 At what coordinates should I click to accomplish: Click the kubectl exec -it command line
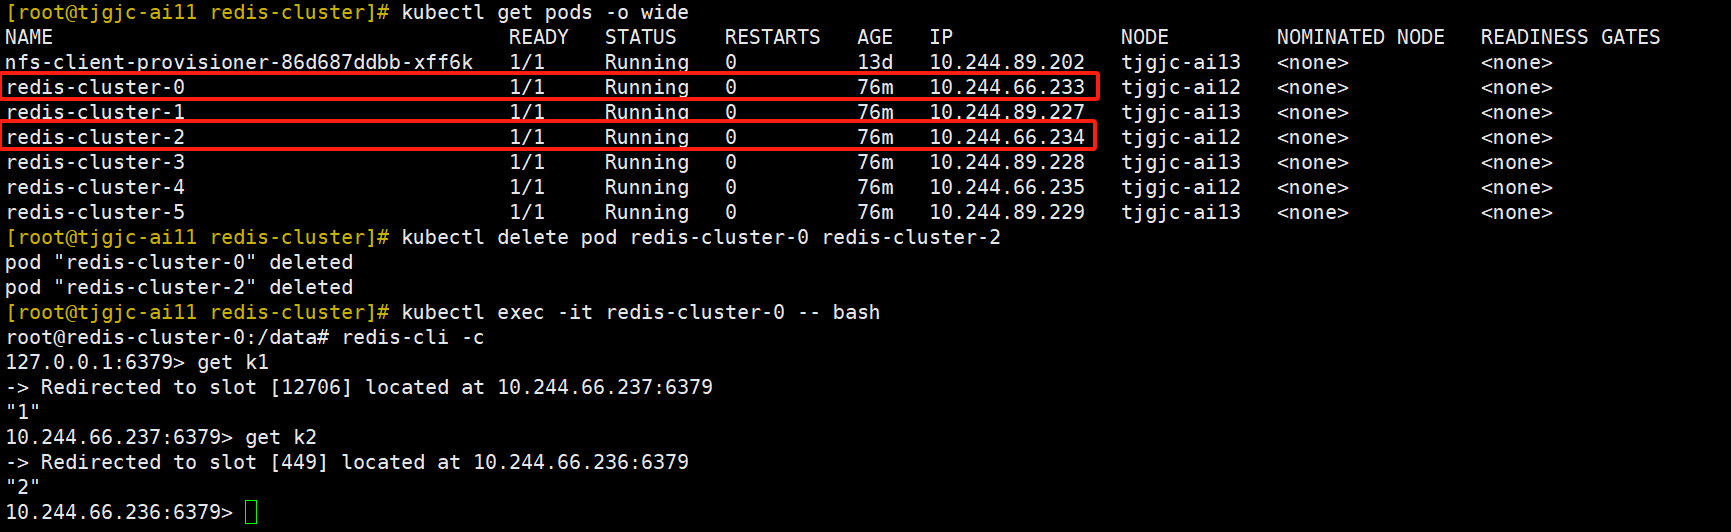click(641, 312)
